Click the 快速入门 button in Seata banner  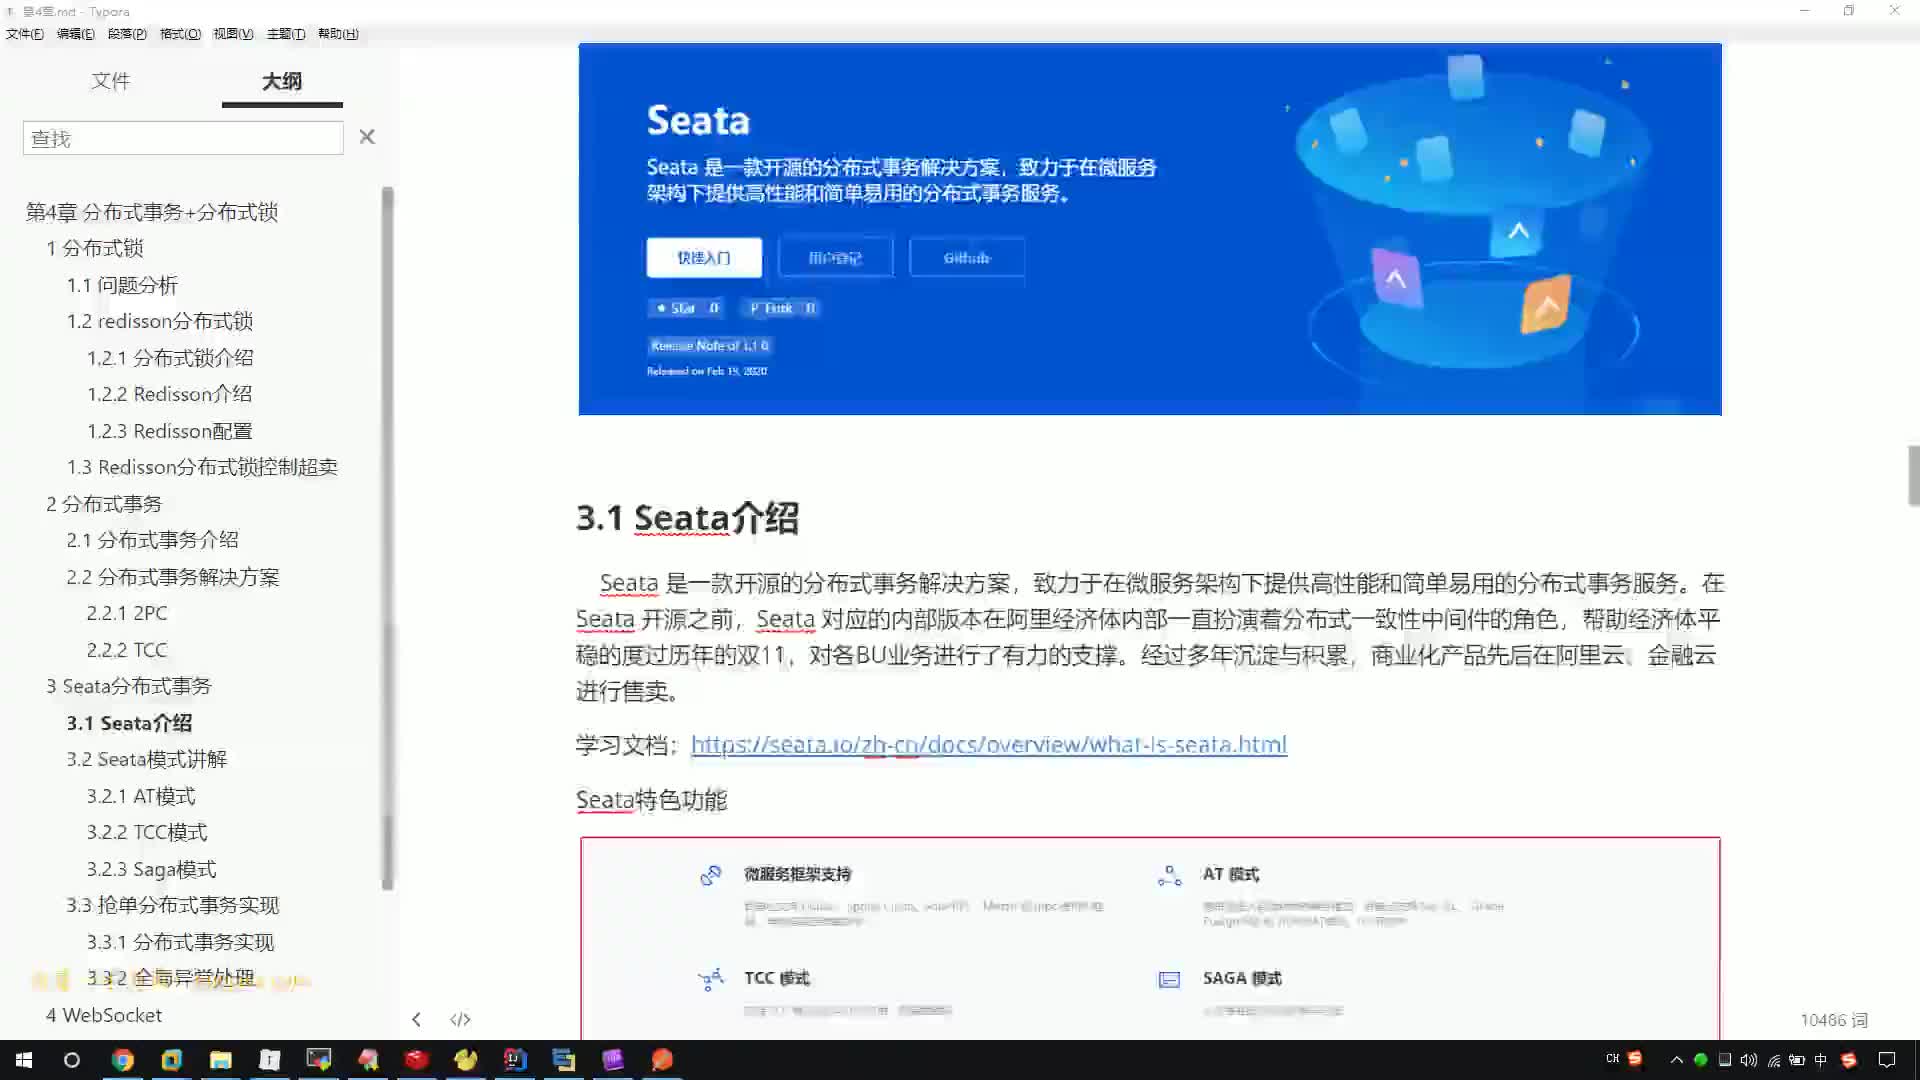click(x=704, y=258)
